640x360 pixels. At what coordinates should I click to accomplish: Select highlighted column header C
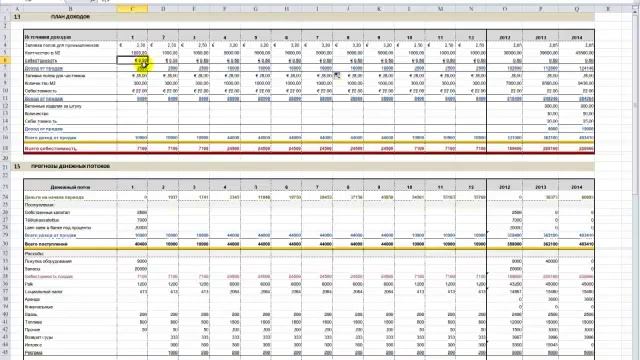(132, 9)
